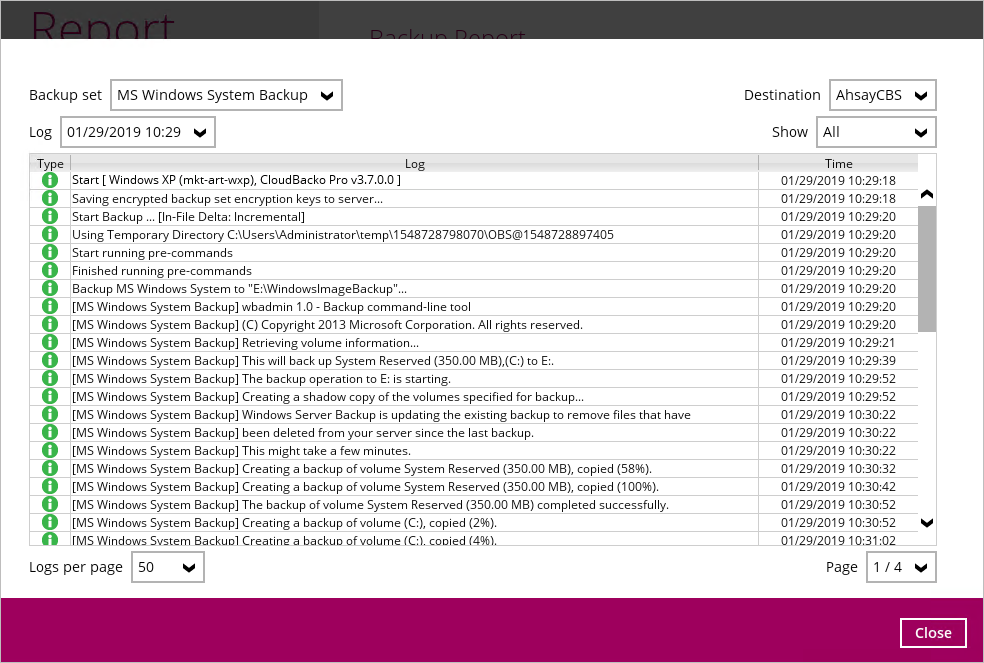Click the scrollbar up arrow

pos(926,194)
